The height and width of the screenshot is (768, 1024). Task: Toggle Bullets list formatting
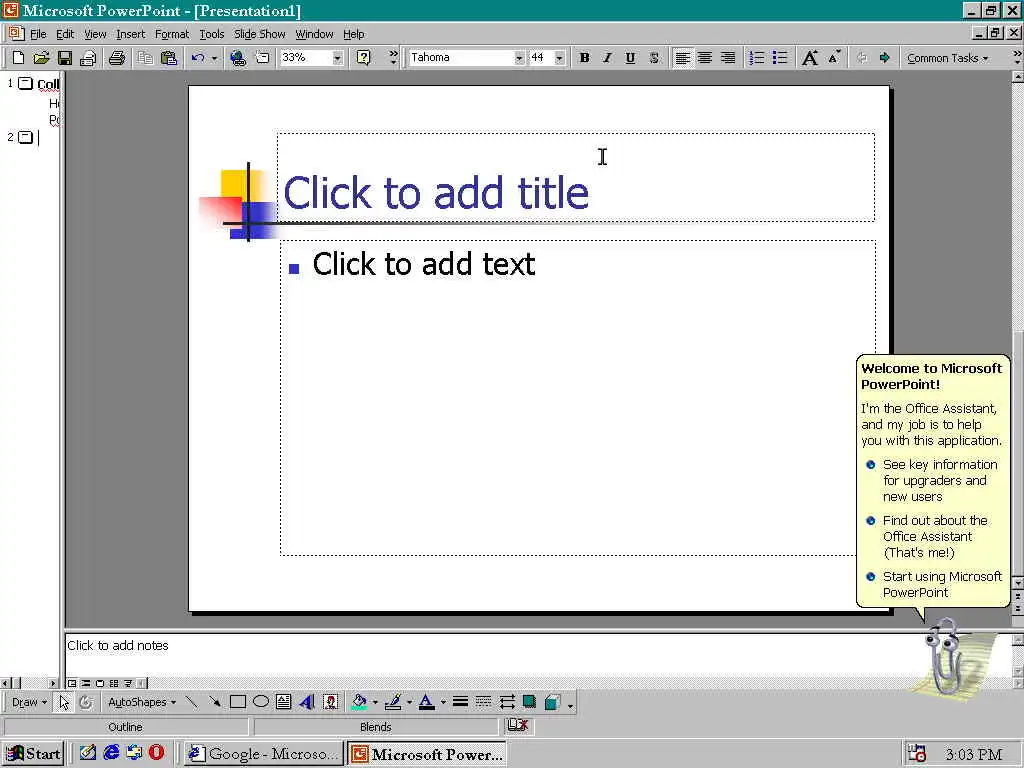click(780, 58)
